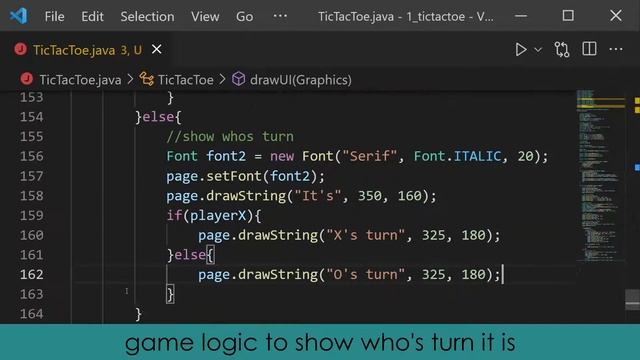Open the Selection menu
Viewport: 640px width, 360px height.
(x=147, y=17)
